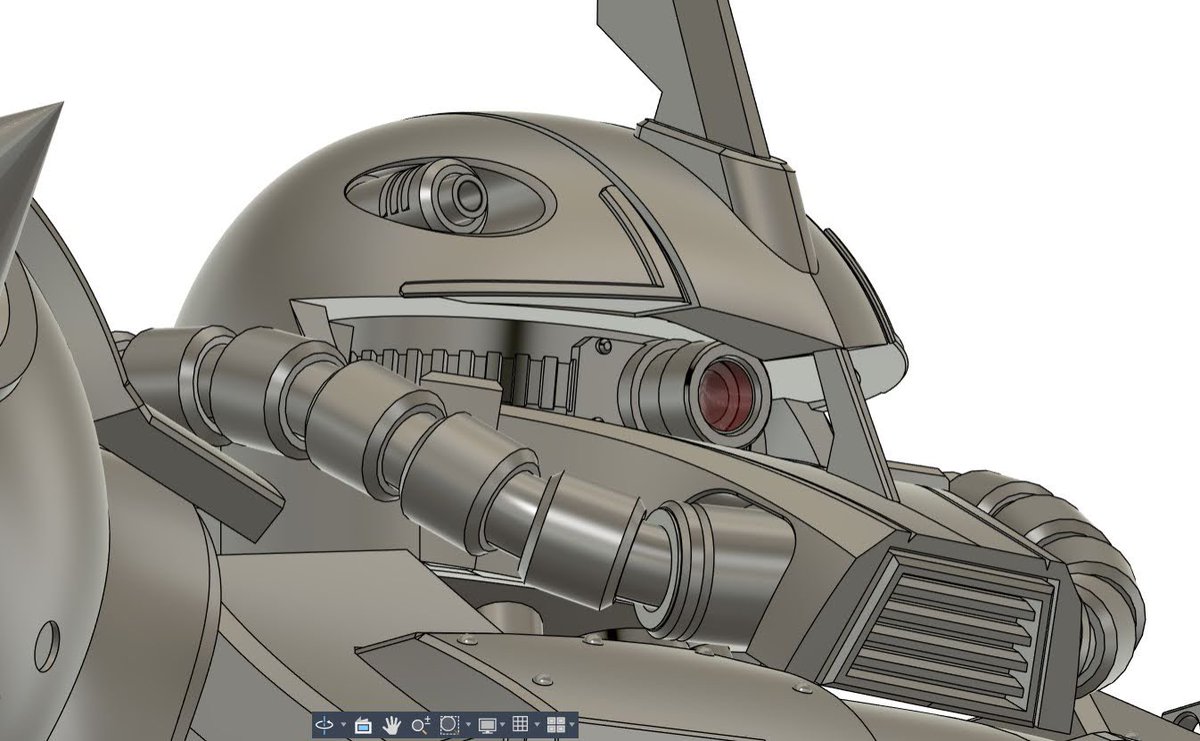Screen dimensions: 1200x741
Task: Click the Grid and Snaps icon
Action: 520,723
